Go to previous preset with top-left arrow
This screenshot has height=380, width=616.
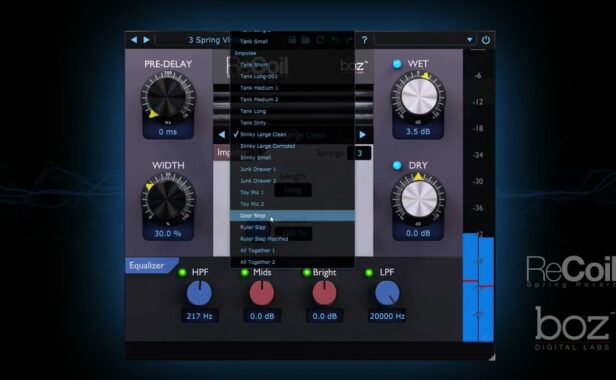(x=134, y=40)
